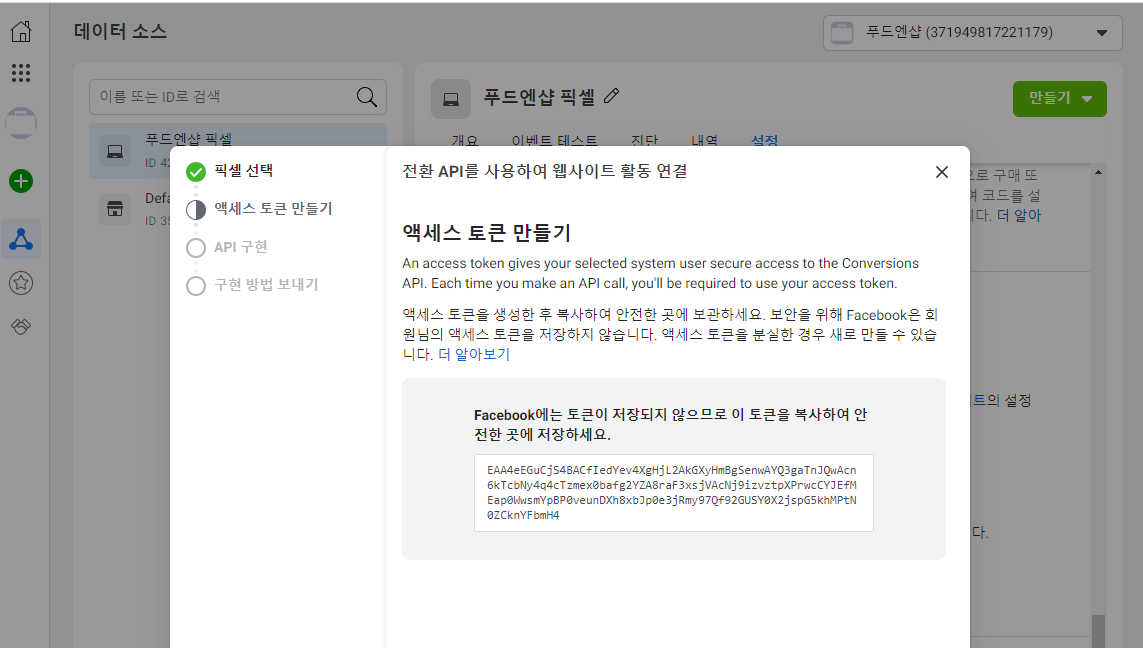The height and width of the screenshot is (648, 1143).
Task: Select the 픽셀 선택 completed step
Action: click(230, 171)
